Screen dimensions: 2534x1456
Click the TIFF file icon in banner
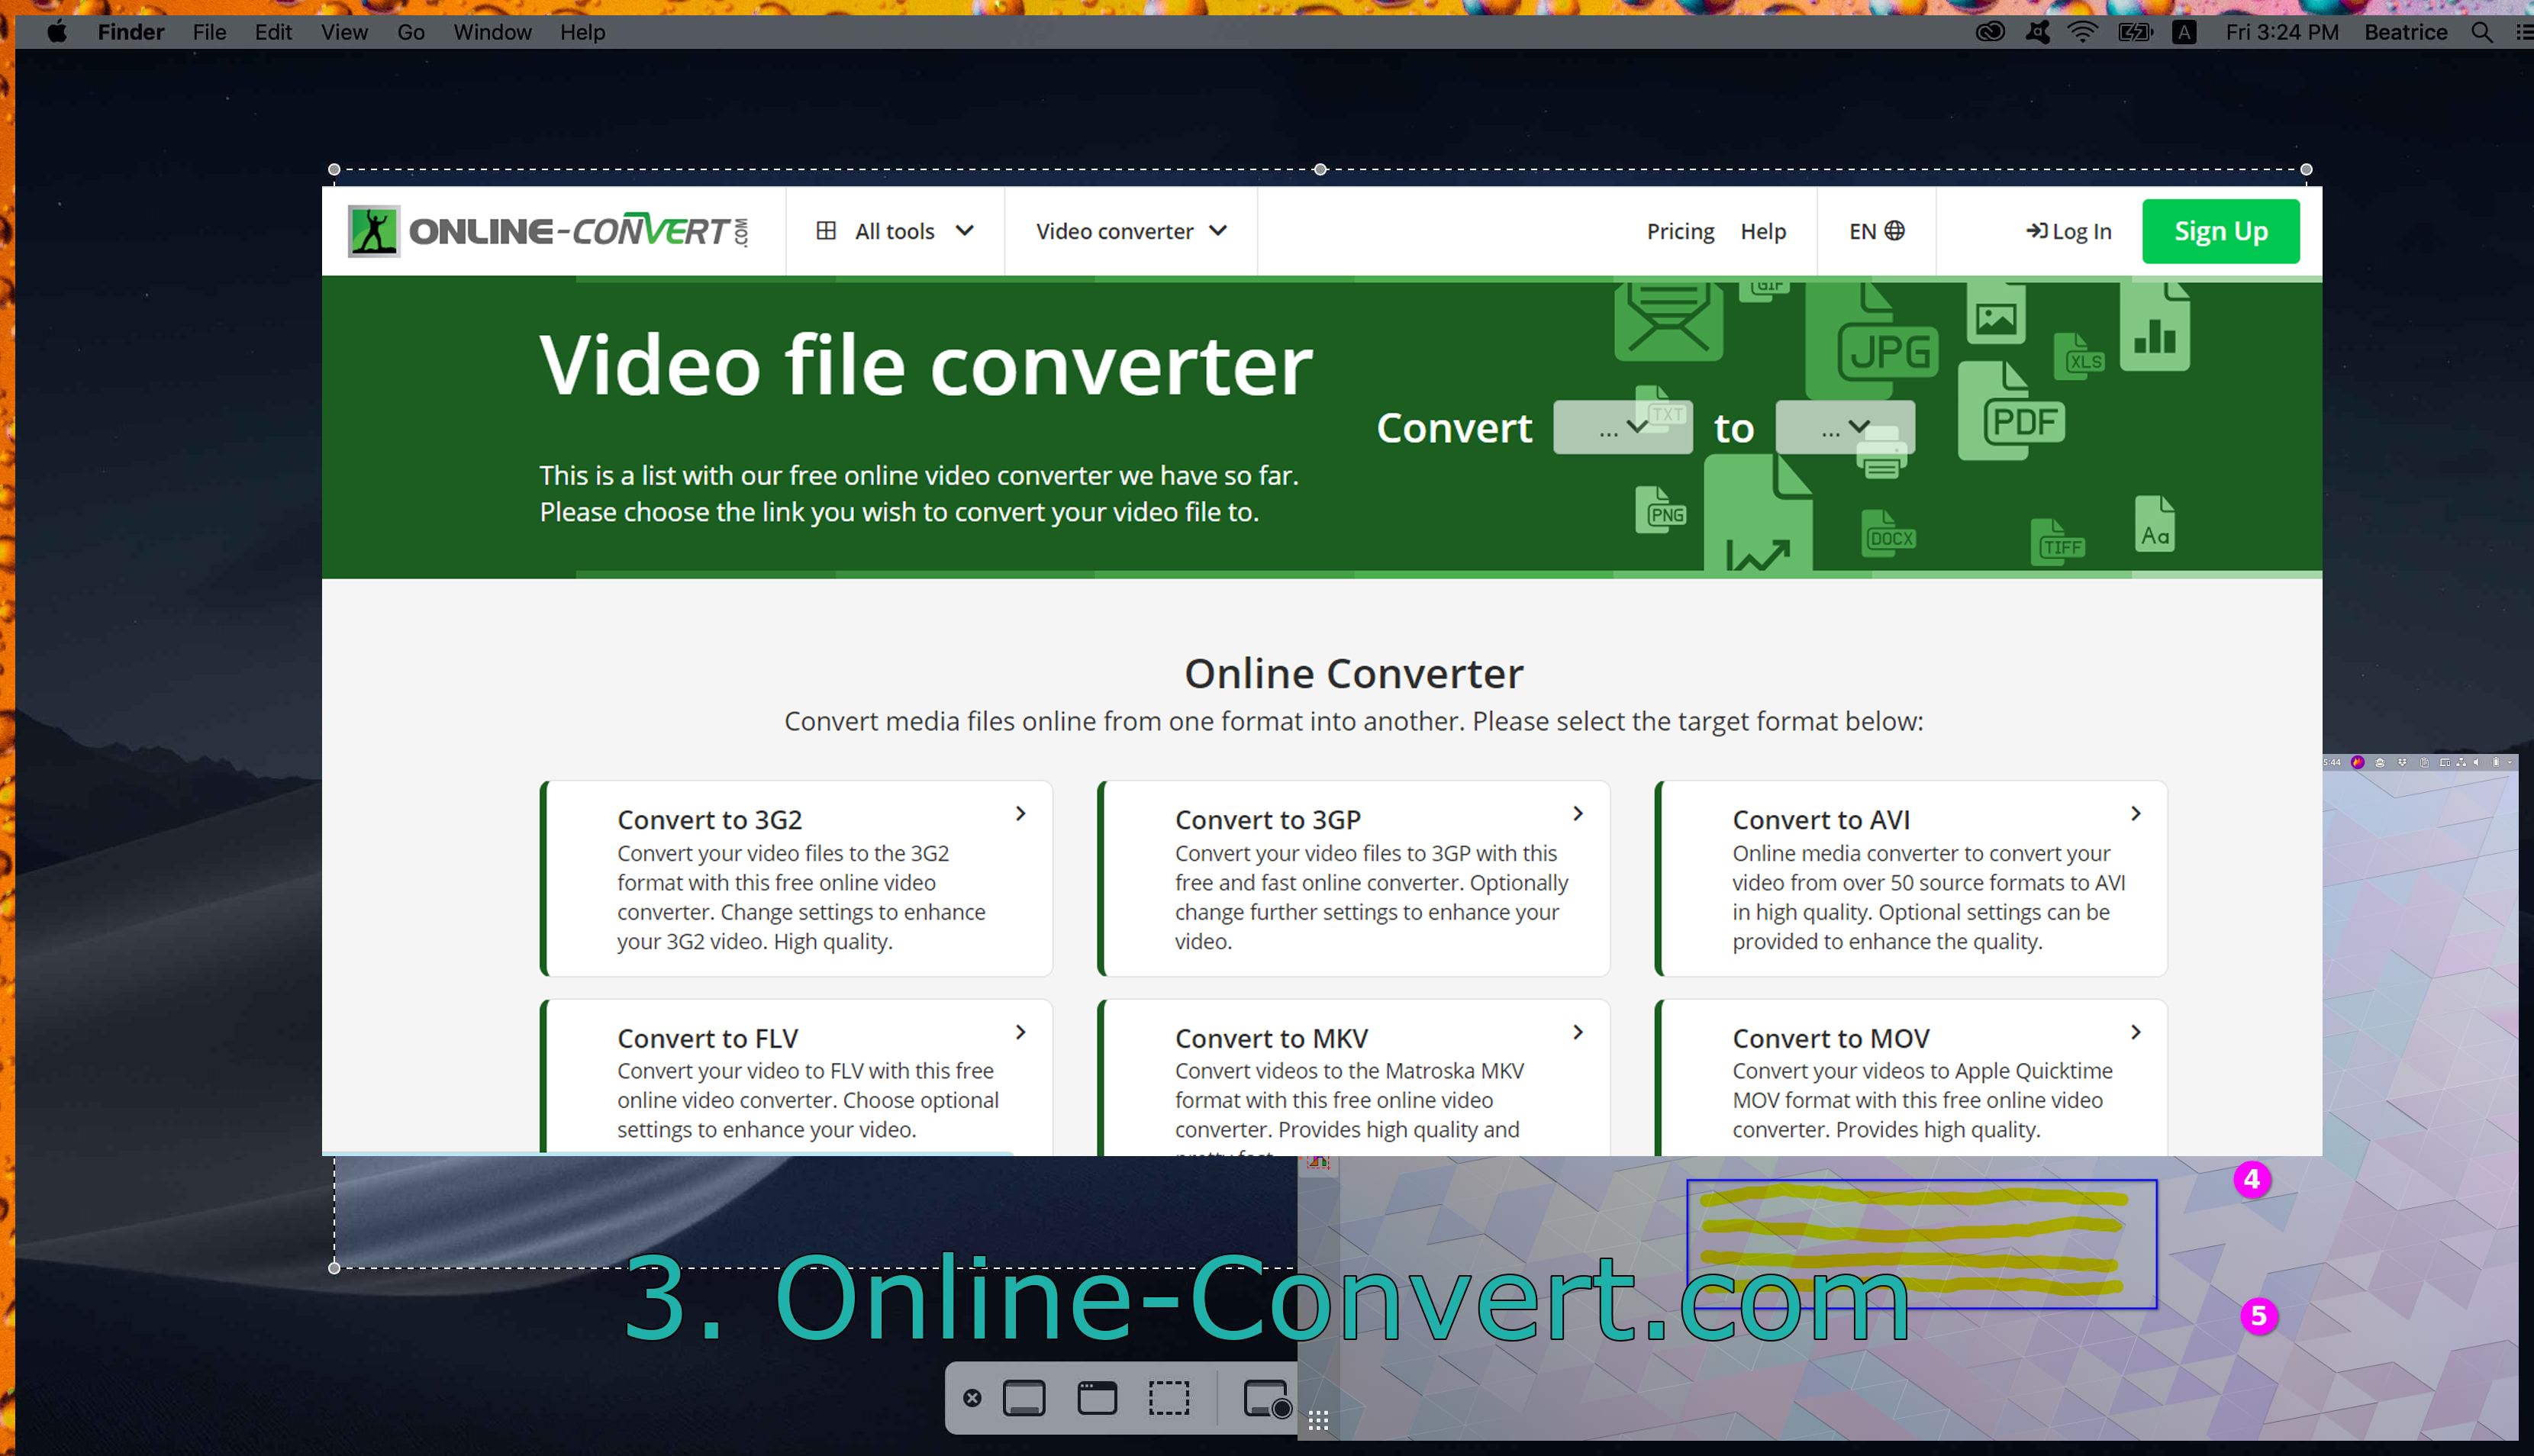2058,542
